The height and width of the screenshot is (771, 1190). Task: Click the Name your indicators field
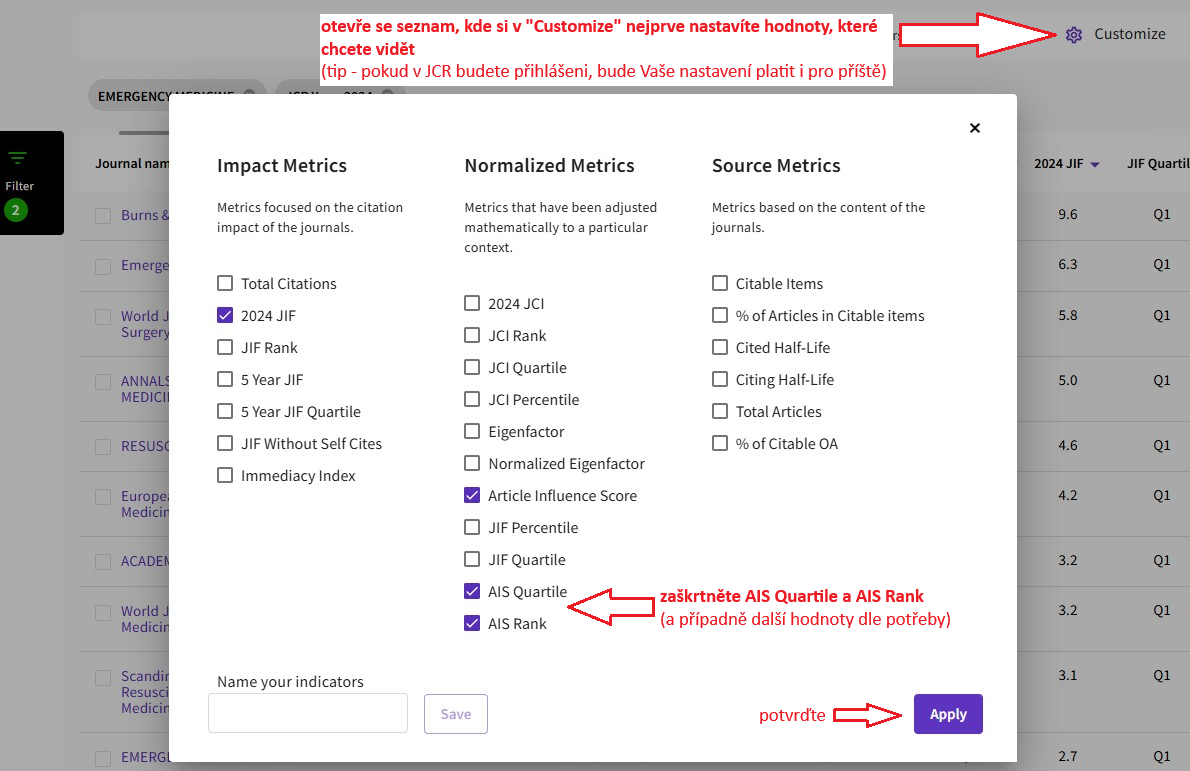pyautogui.click(x=308, y=714)
